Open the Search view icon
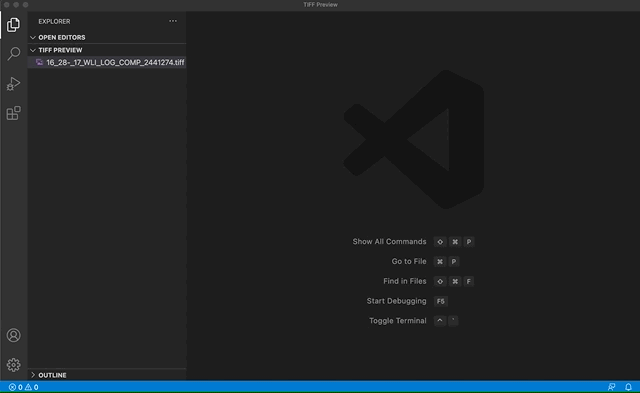The height and width of the screenshot is (393, 640). tap(13, 54)
